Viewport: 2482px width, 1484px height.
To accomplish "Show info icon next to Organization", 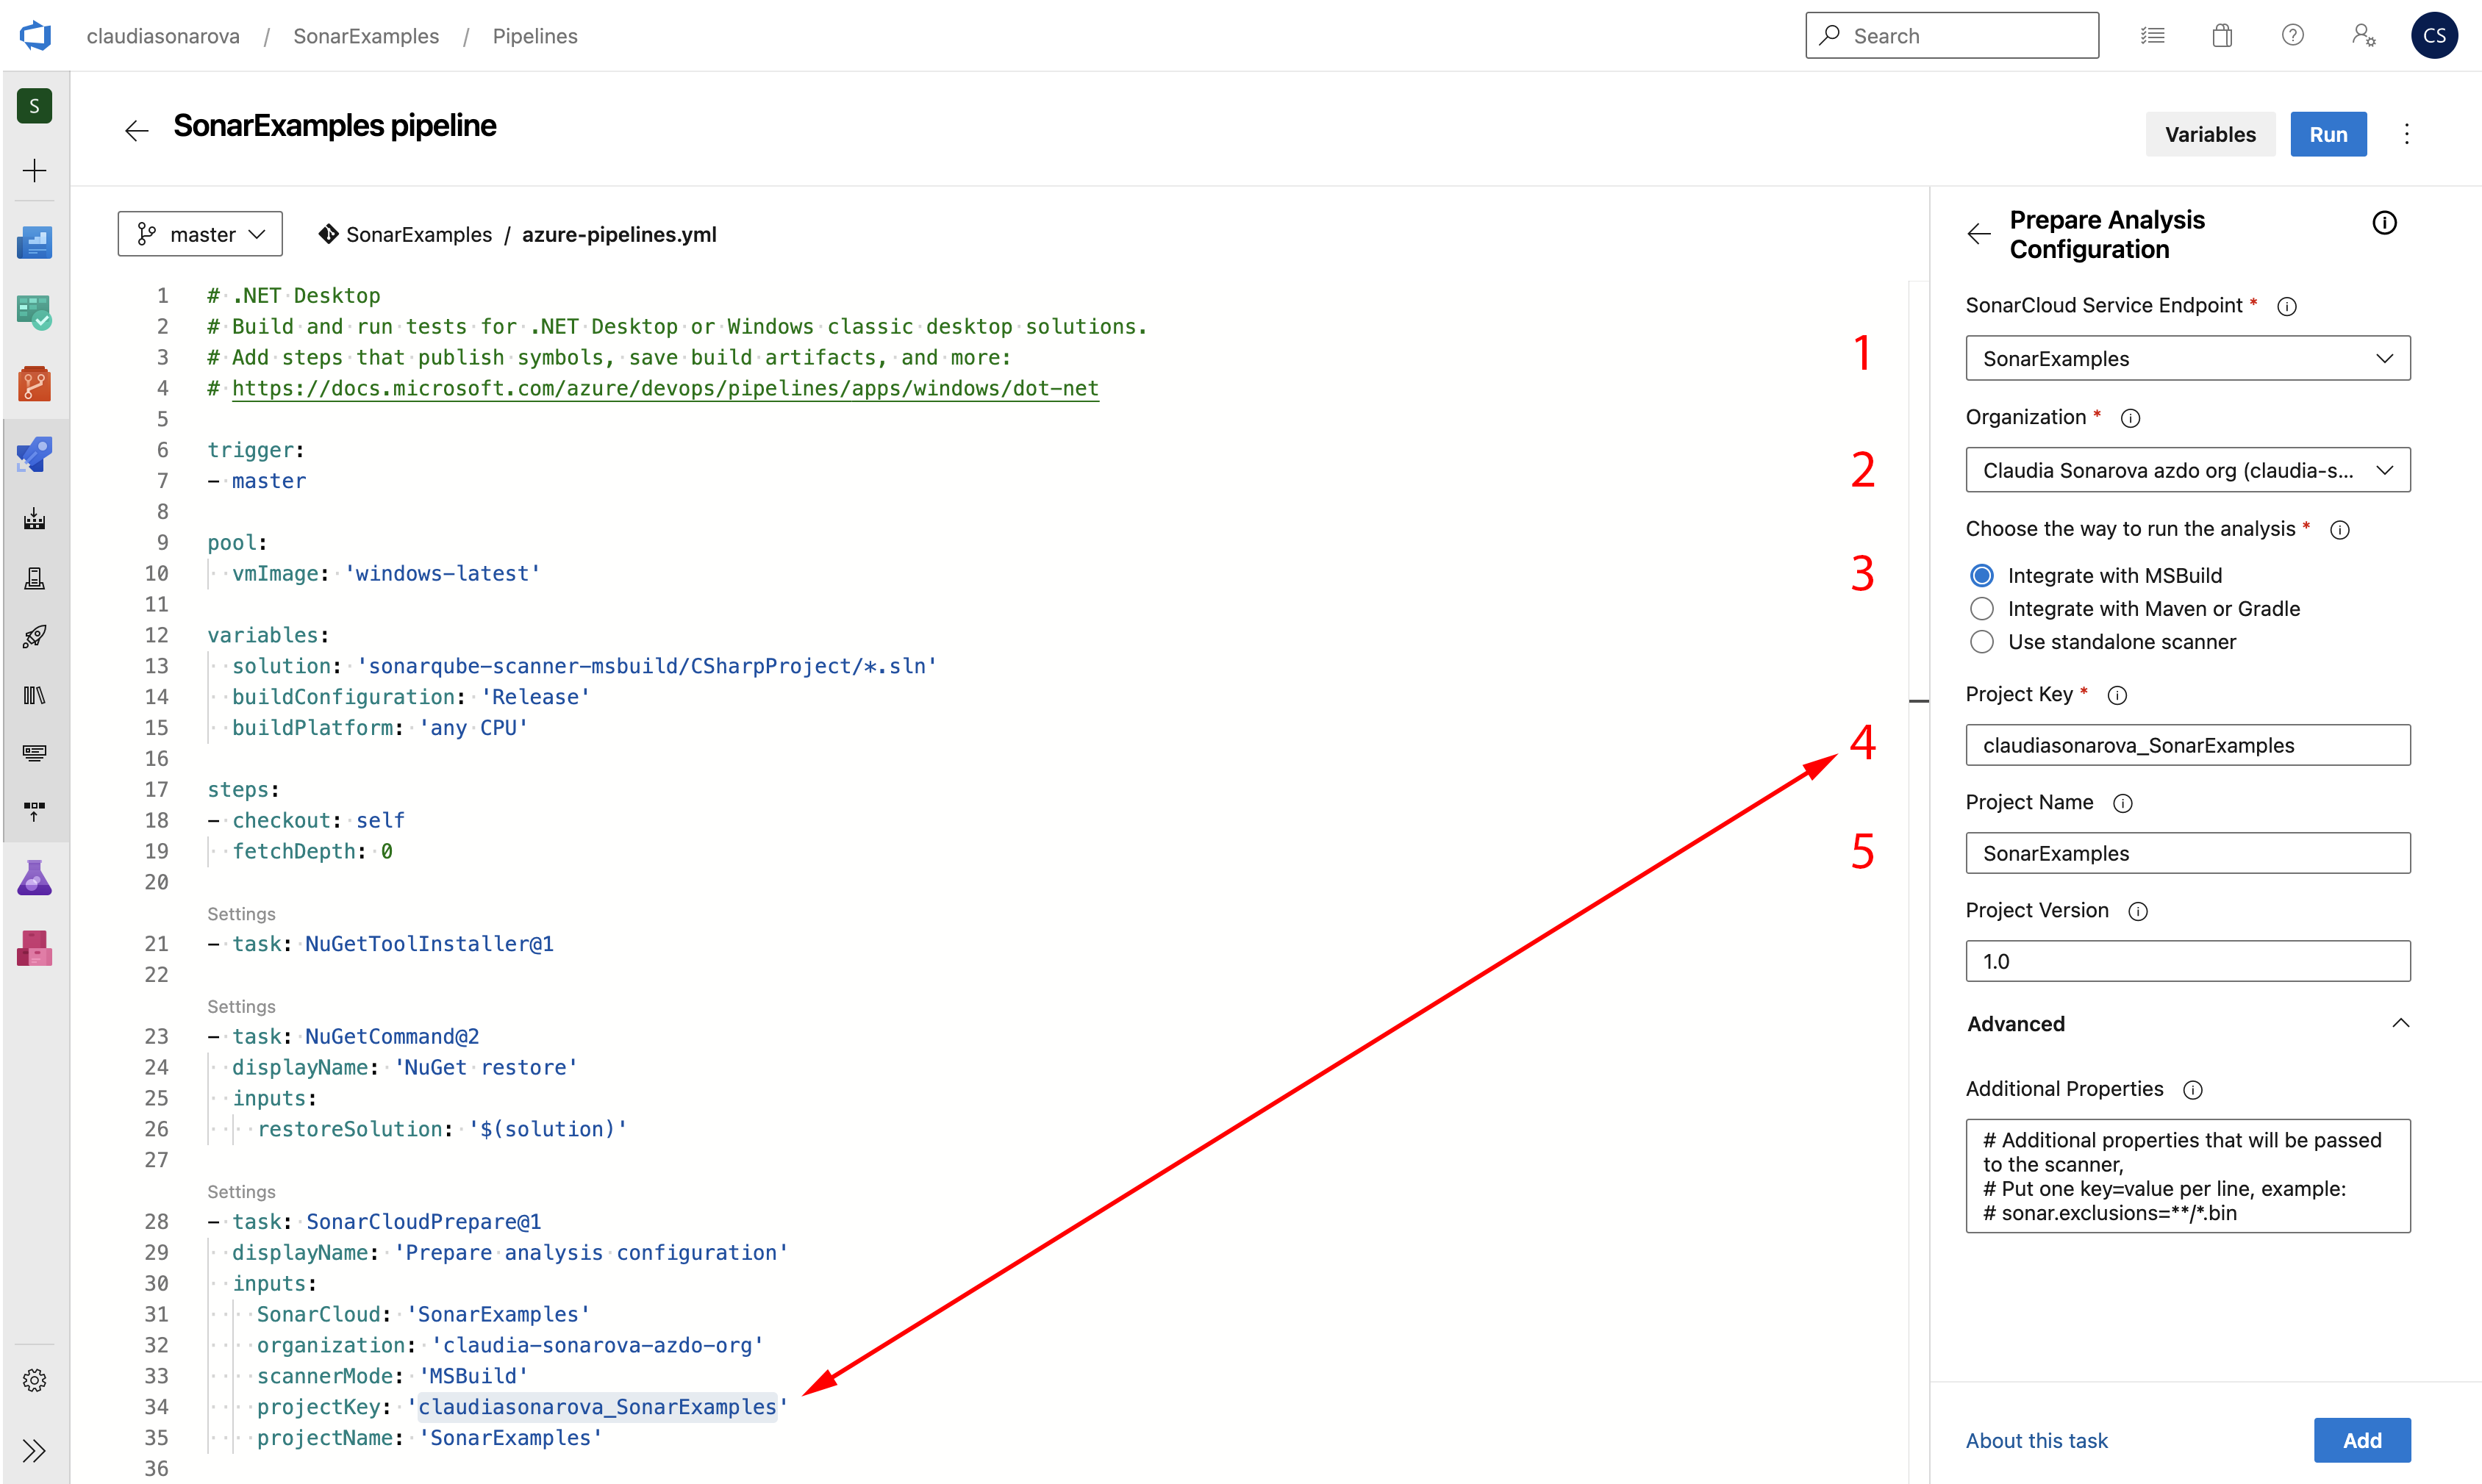I will tap(2131, 419).
